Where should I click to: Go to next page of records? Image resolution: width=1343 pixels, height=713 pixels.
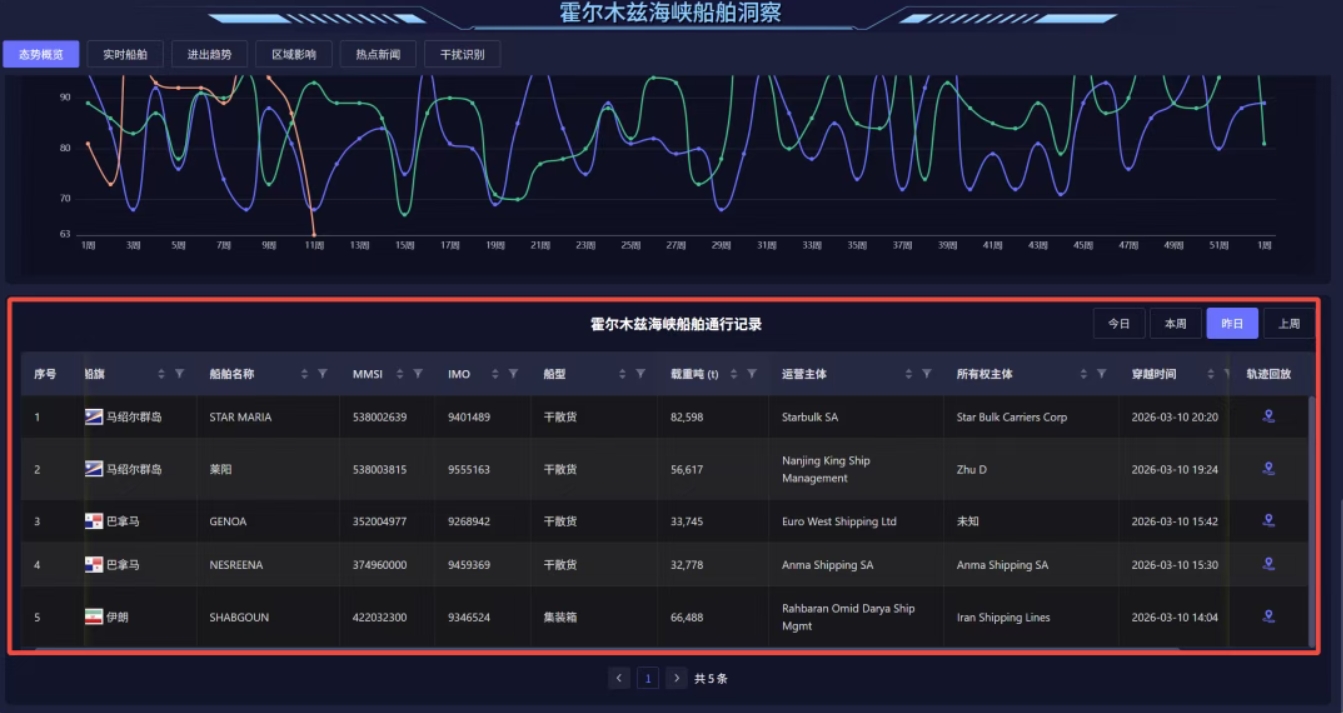[x=677, y=679]
